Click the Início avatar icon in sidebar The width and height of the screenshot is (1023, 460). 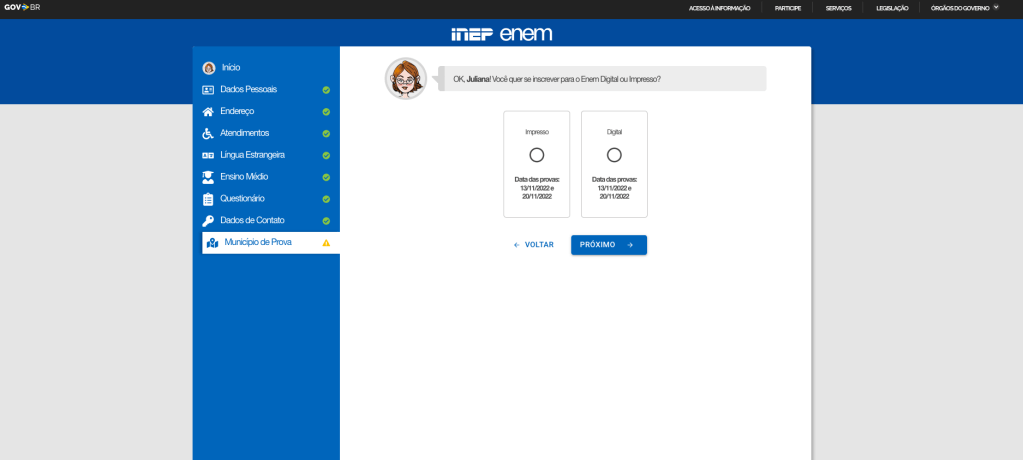(209, 68)
